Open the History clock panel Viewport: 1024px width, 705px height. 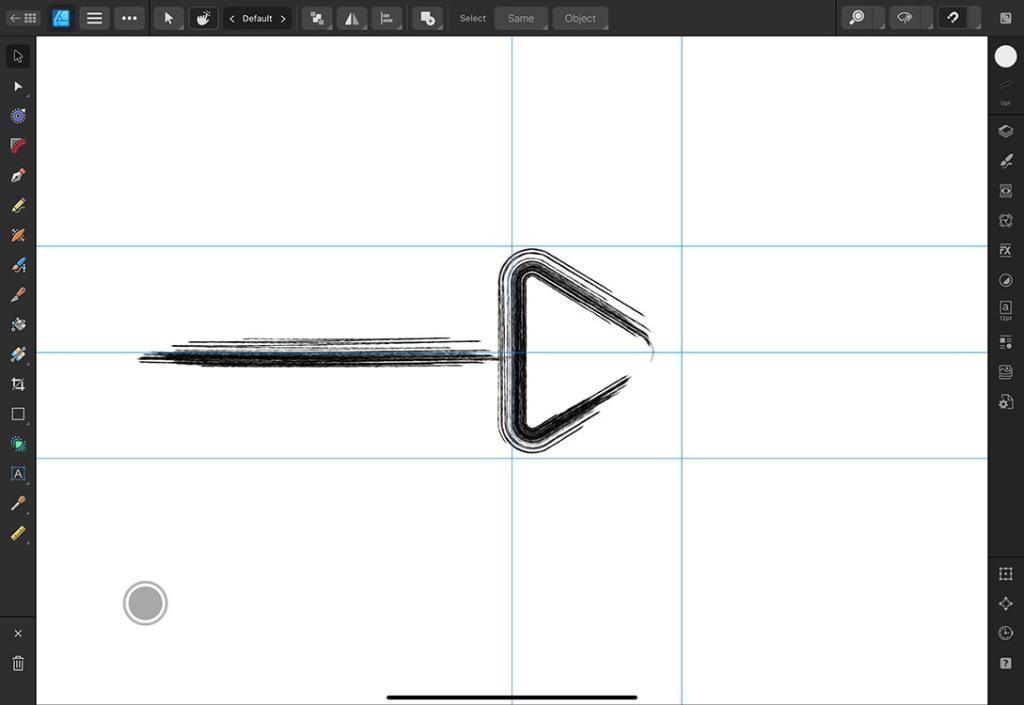(1006, 633)
